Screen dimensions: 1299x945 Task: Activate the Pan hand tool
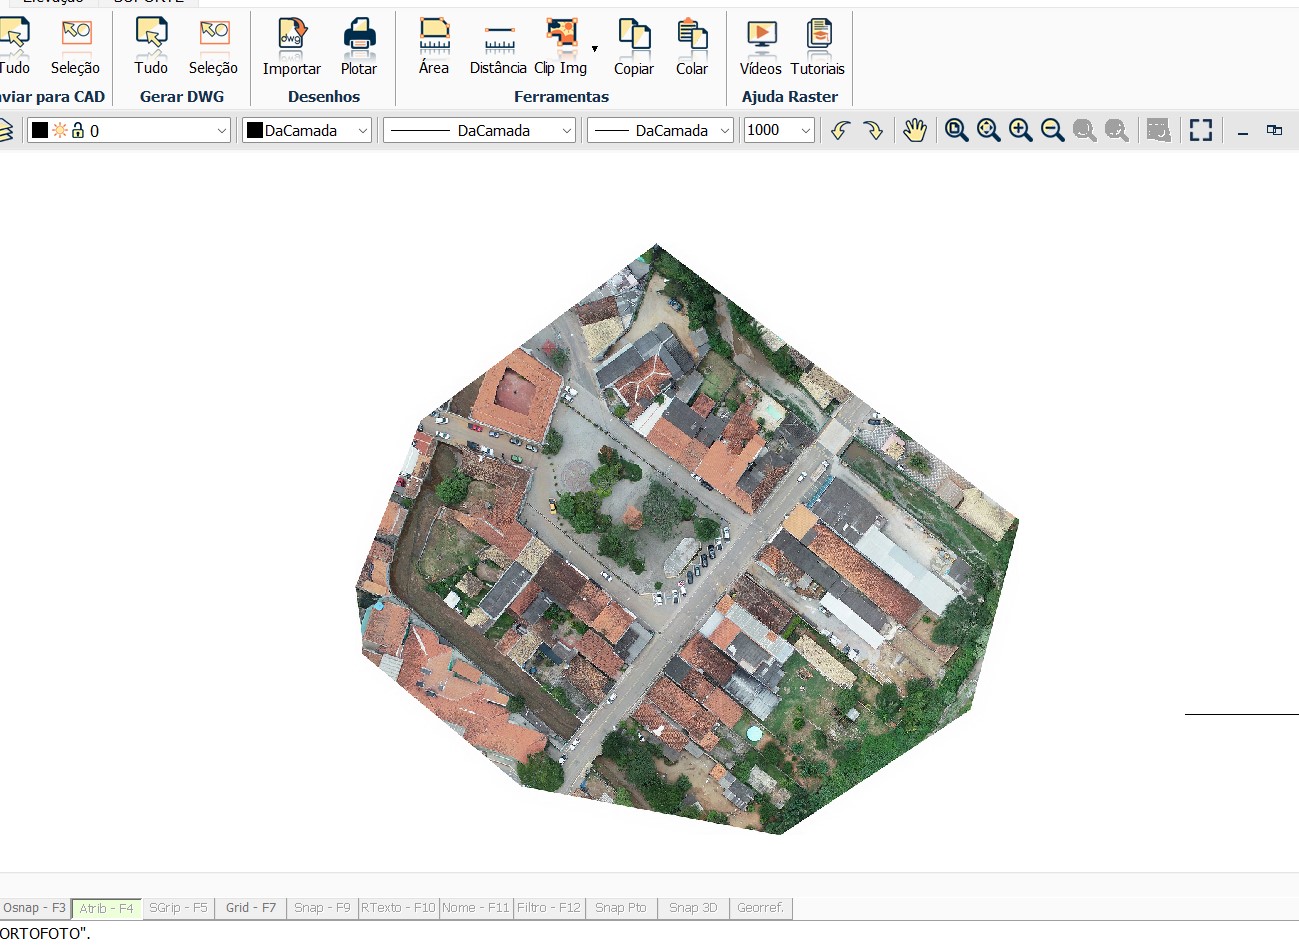pos(913,130)
